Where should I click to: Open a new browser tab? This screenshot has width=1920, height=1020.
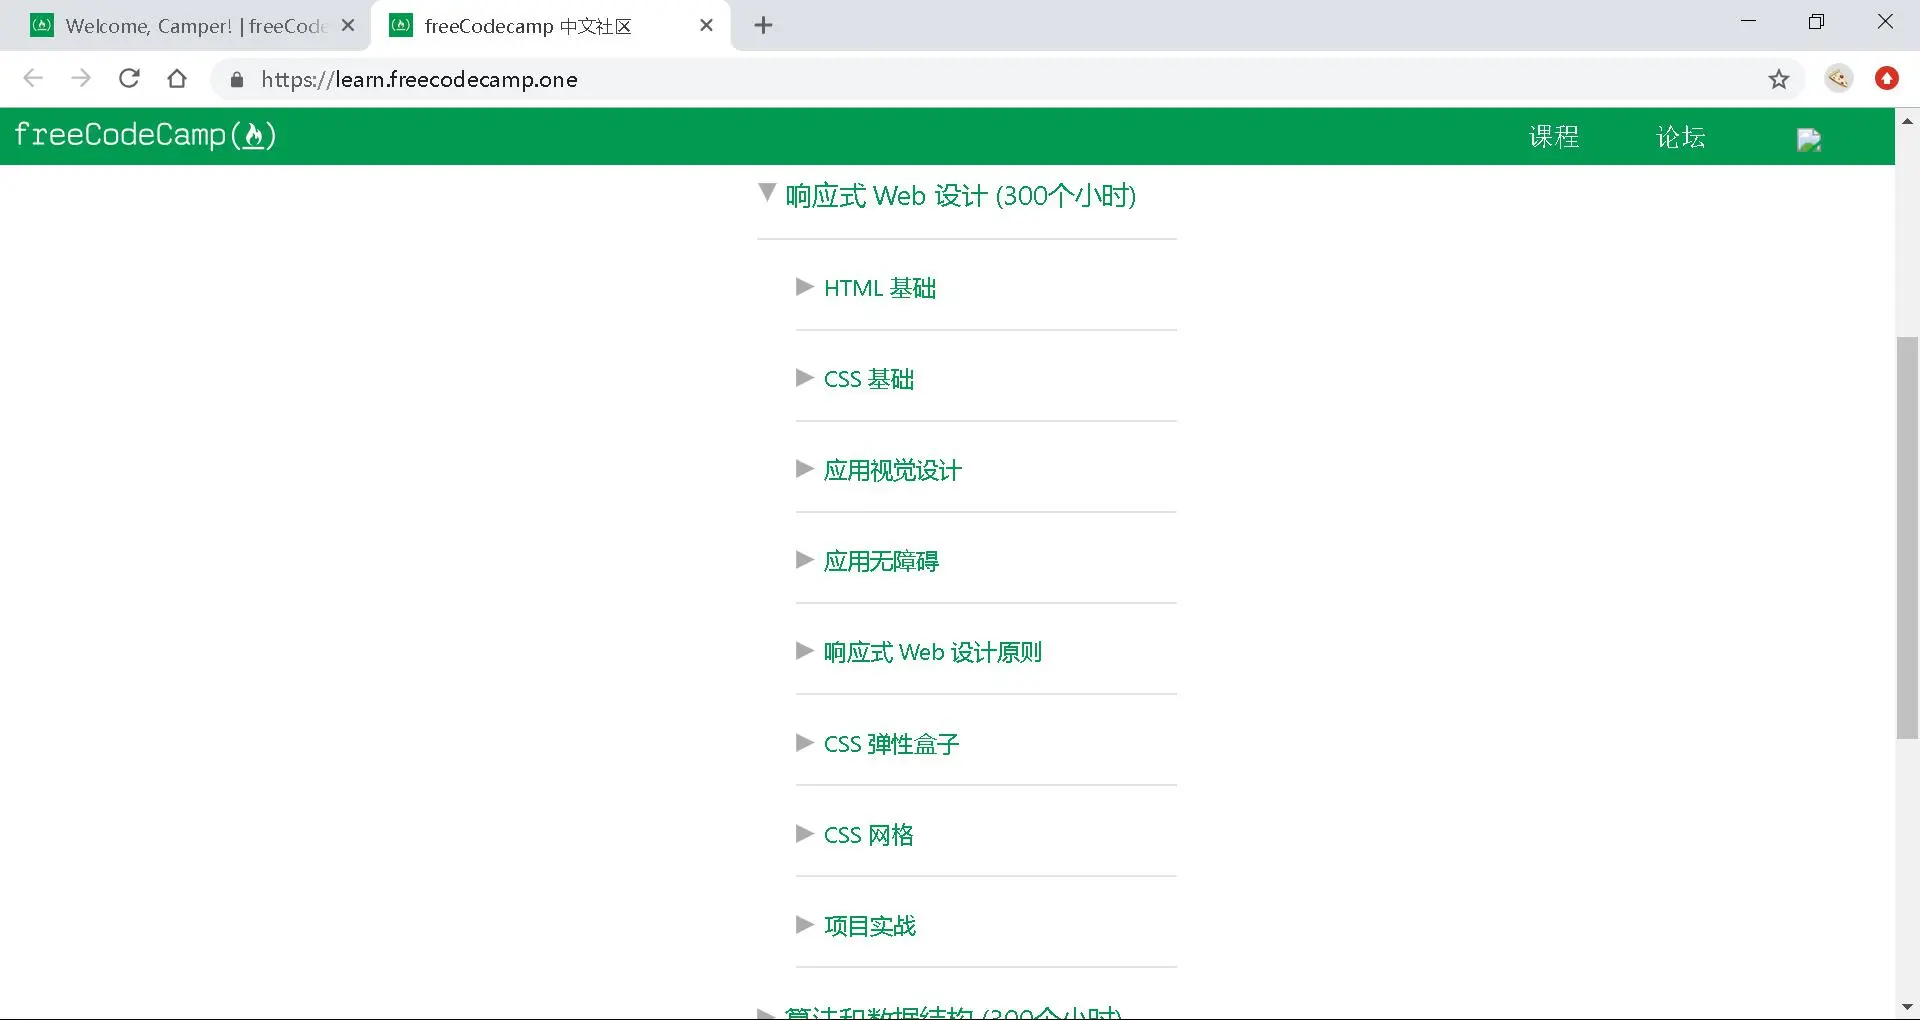pos(763,25)
